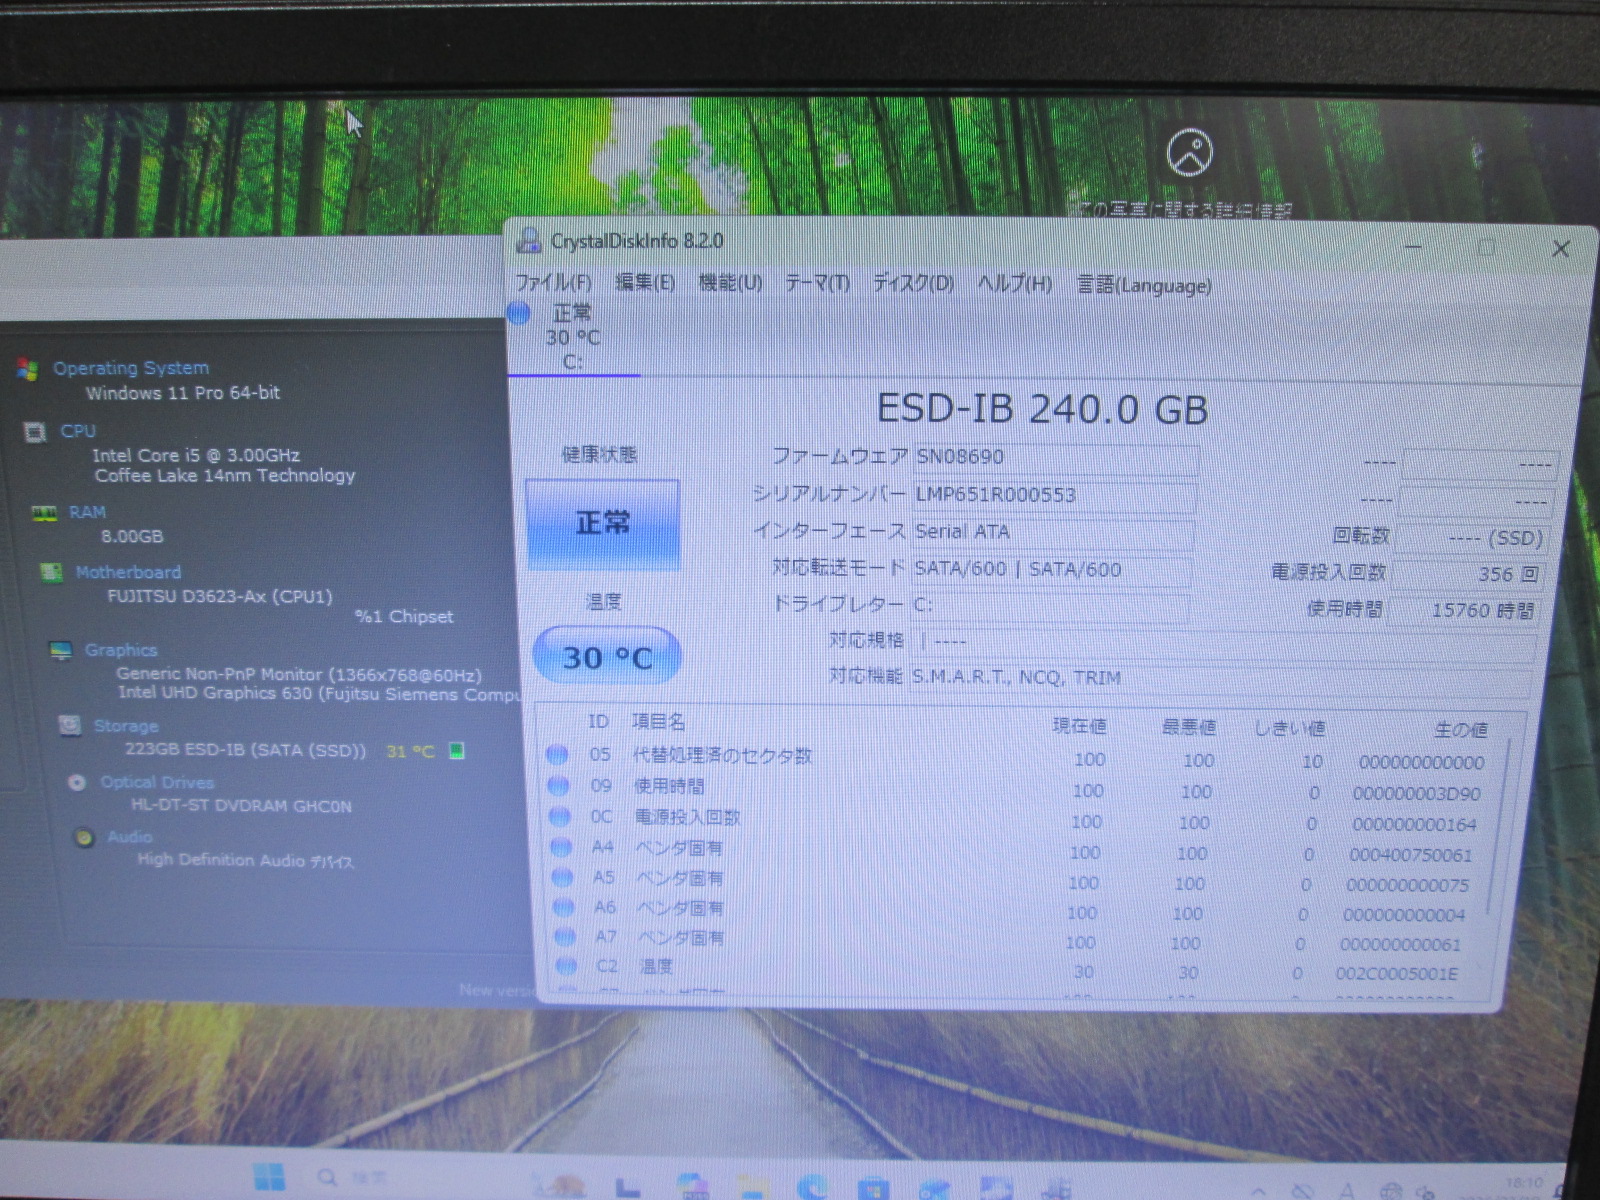Click the CPU chip icon in Speccy
Viewport: 1600px width, 1200px height.
[x=35, y=432]
